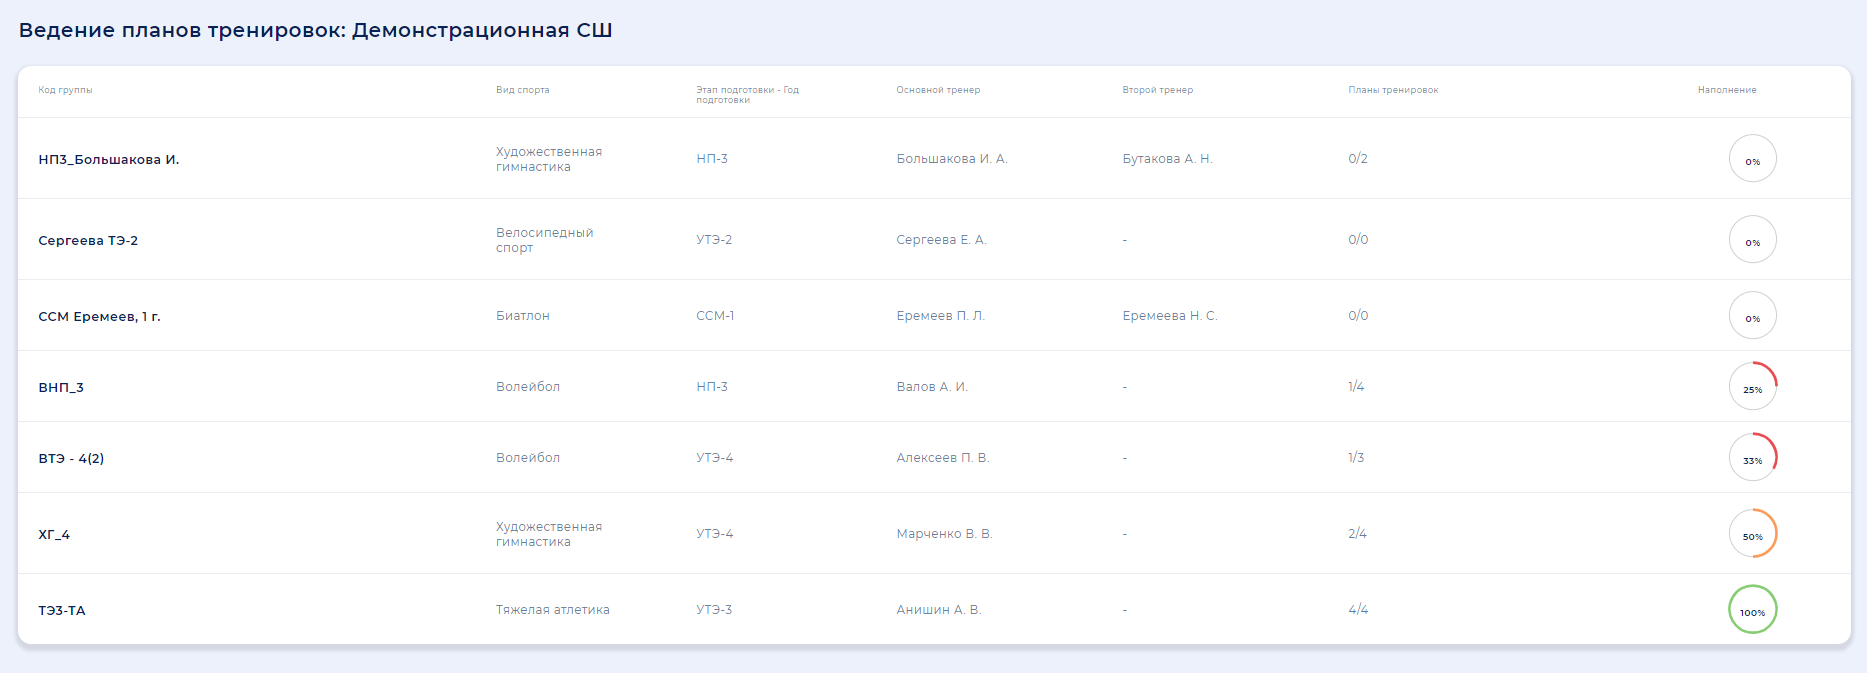Click the 0% circle in ССМ Еремеев row
Screen dimensions: 1867x673
[x=1752, y=315]
